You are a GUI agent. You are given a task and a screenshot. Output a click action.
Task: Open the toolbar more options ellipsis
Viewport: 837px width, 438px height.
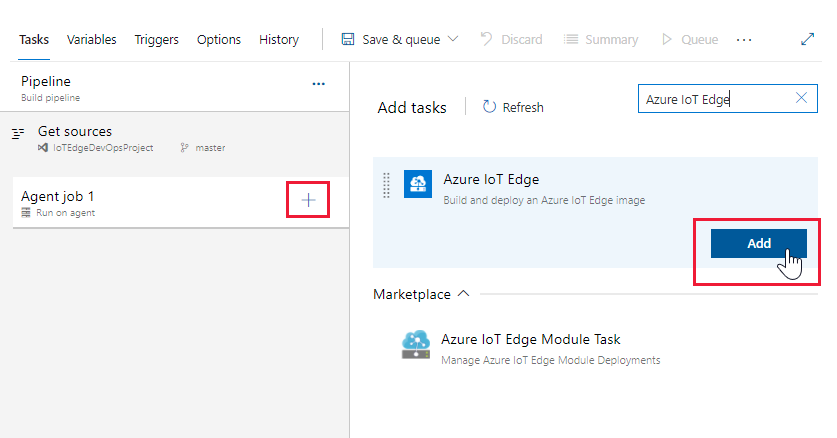(x=744, y=40)
